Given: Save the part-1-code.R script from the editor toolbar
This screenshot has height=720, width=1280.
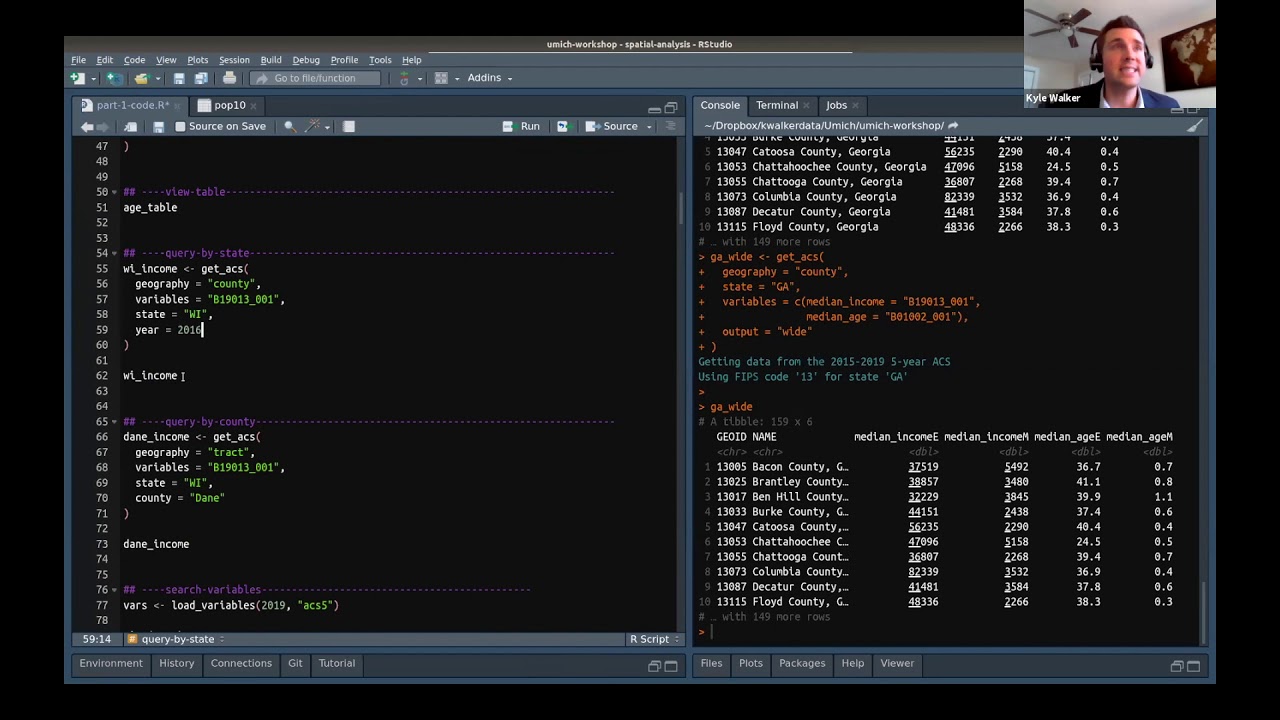Looking at the screenshot, I should point(158,127).
